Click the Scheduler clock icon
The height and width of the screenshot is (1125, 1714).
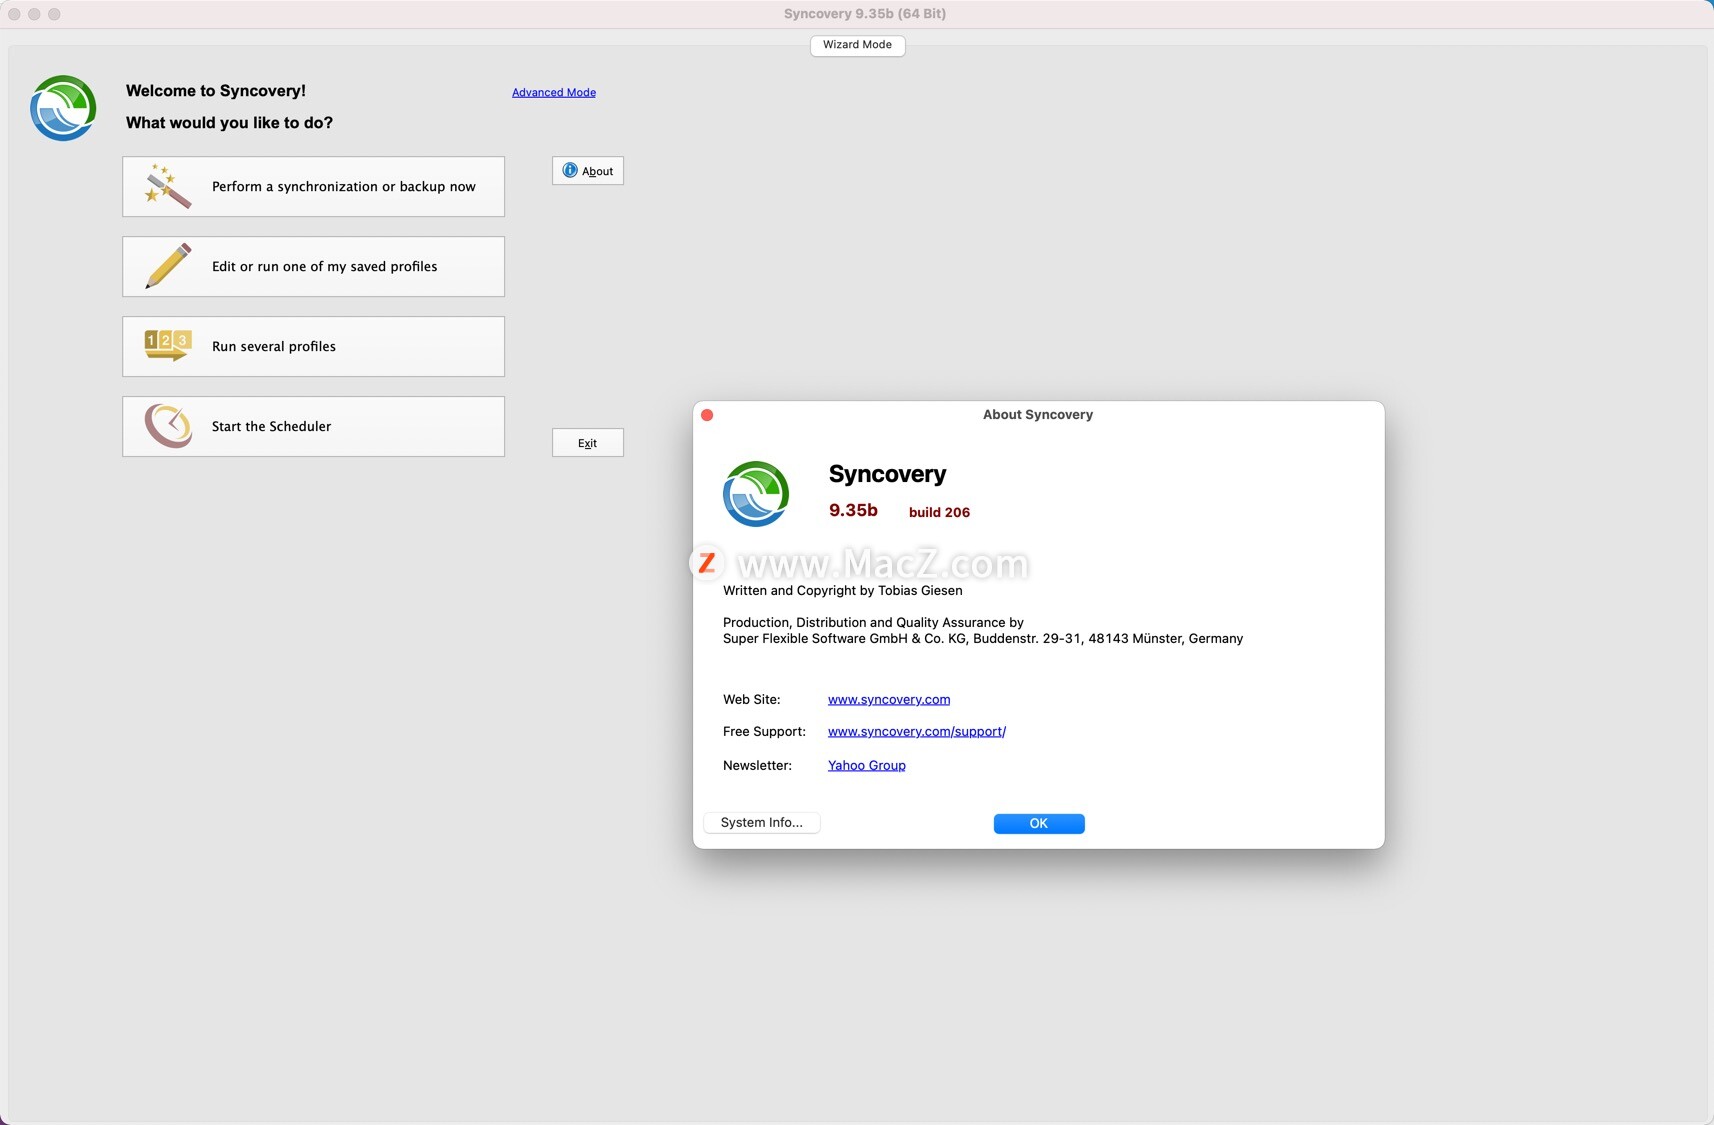tap(168, 426)
